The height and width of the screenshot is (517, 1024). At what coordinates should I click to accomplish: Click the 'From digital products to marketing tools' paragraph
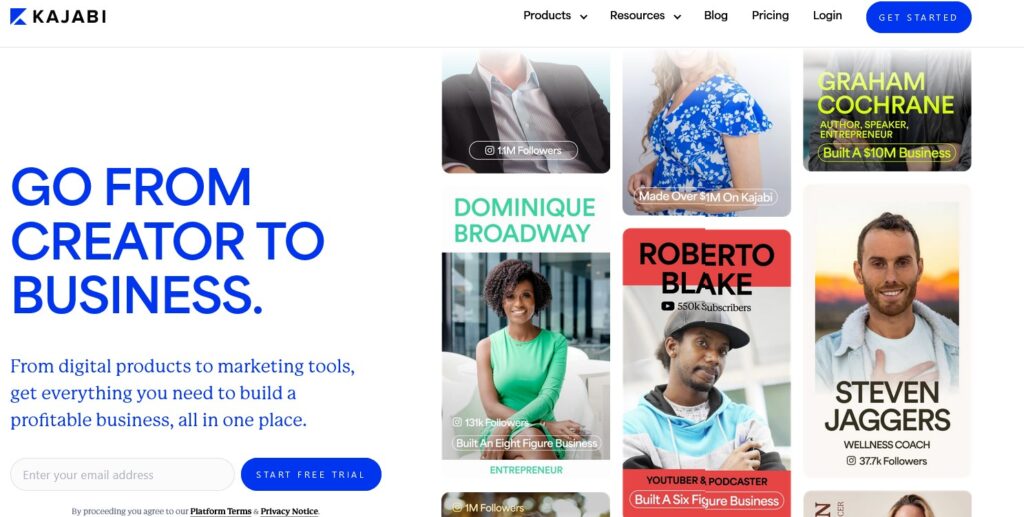(182, 393)
